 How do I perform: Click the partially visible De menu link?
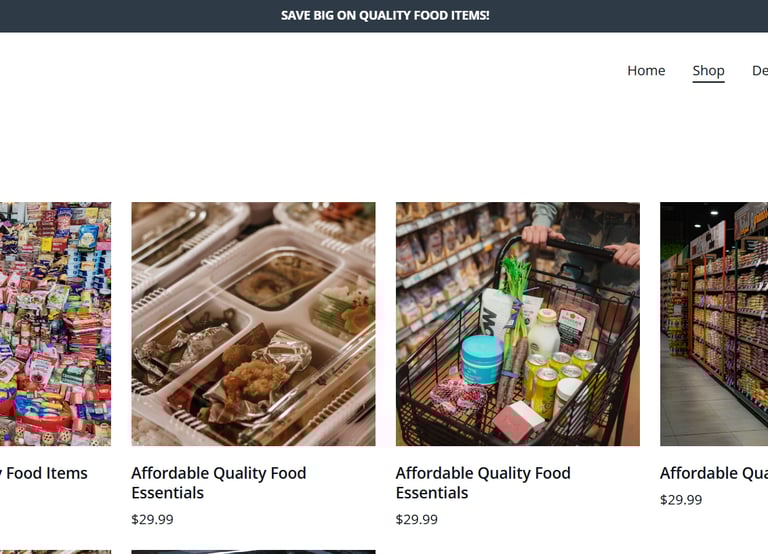click(x=760, y=71)
